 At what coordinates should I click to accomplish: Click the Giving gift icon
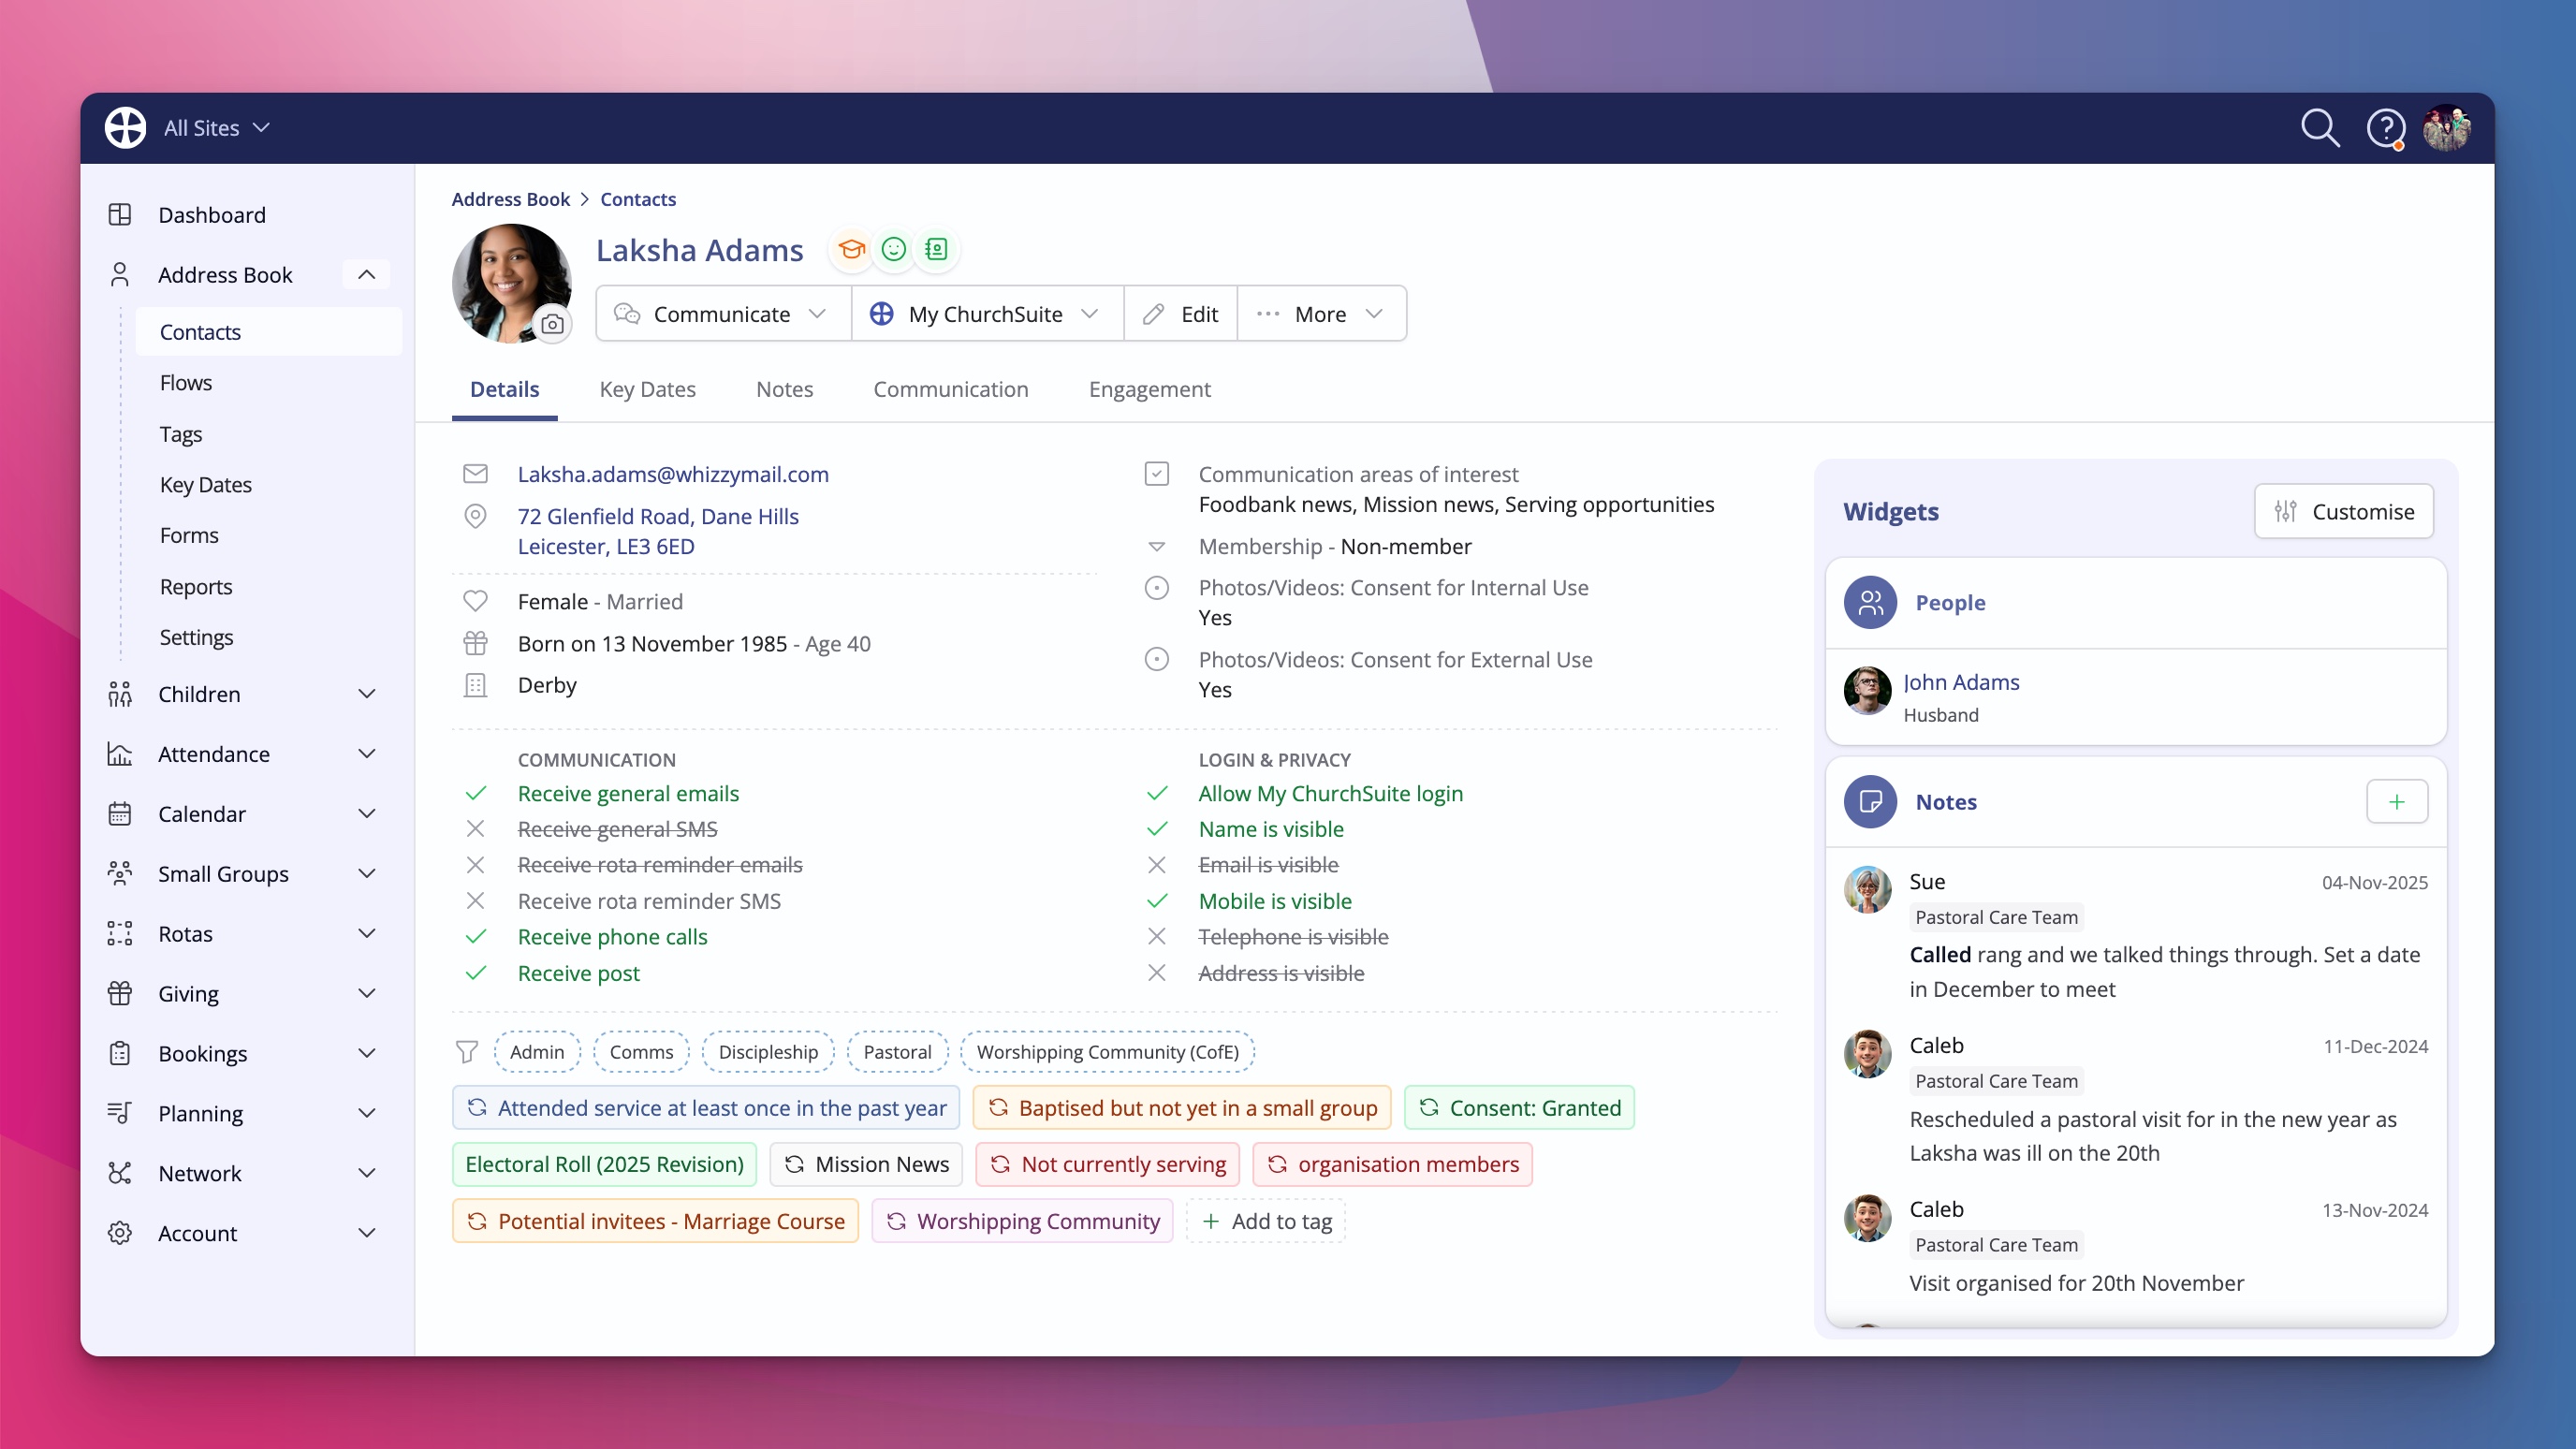point(120,994)
